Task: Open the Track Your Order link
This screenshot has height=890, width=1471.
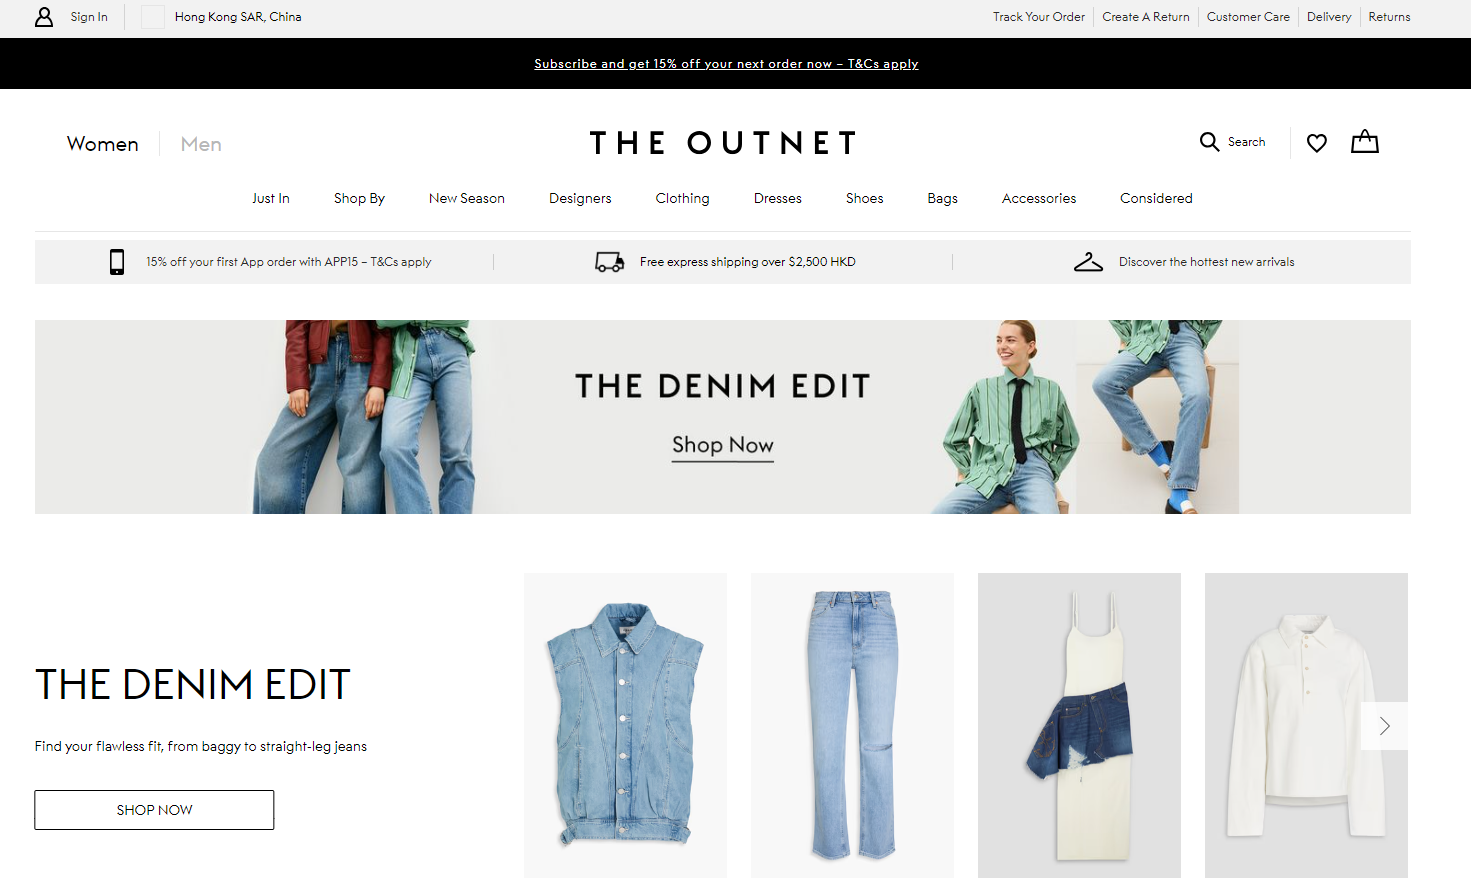Action: click(x=1039, y=17)
